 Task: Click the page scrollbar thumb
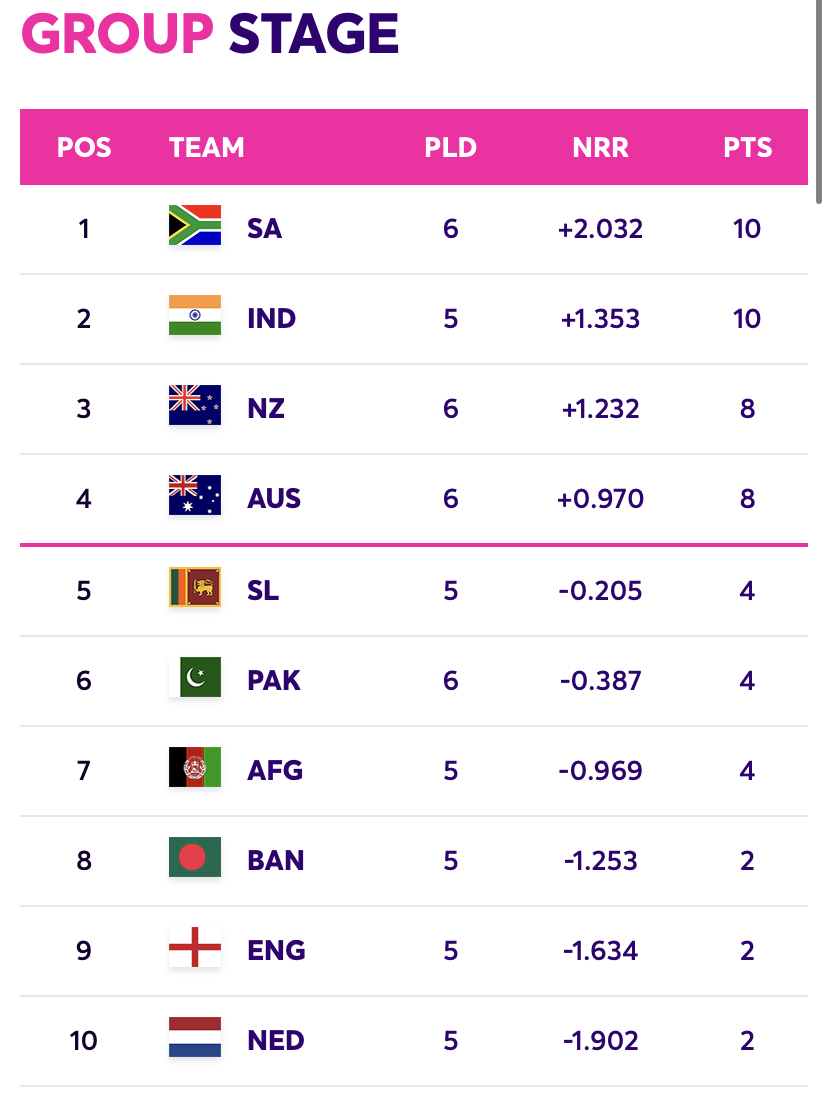[819, 102]
